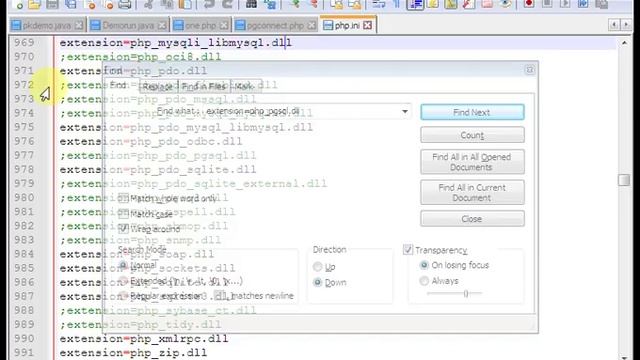Click the Save floppy disk toolbar icon
This screenshot has height=360, width=640.
tap(53, 4)
